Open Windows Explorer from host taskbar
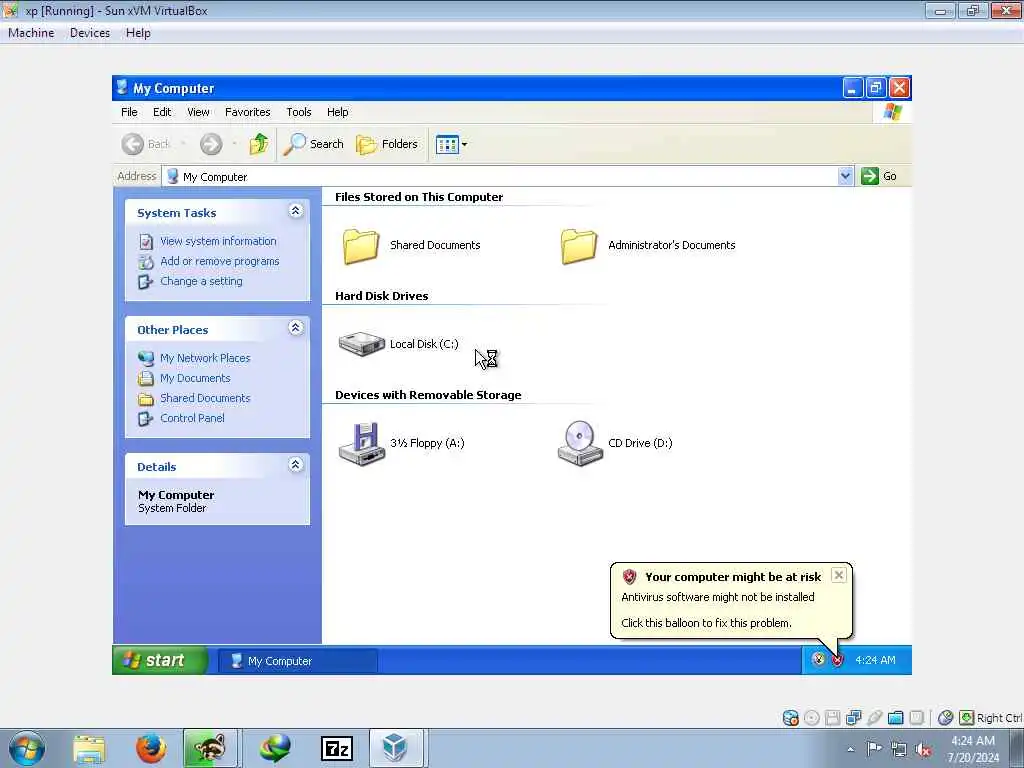Viewport: 1024px width, 768px height. (89, 748)
